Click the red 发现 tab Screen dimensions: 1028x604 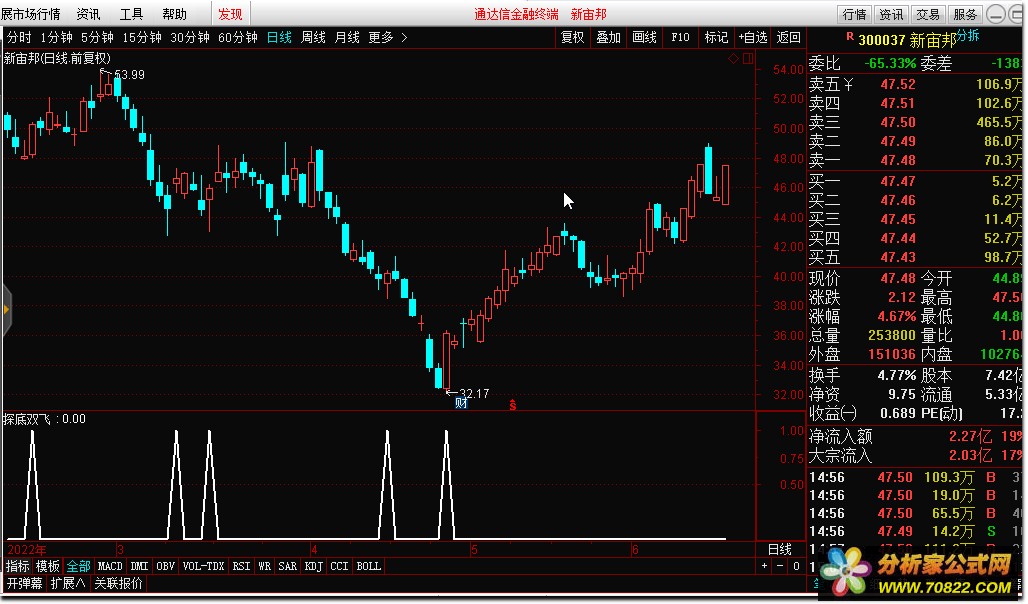230,14
